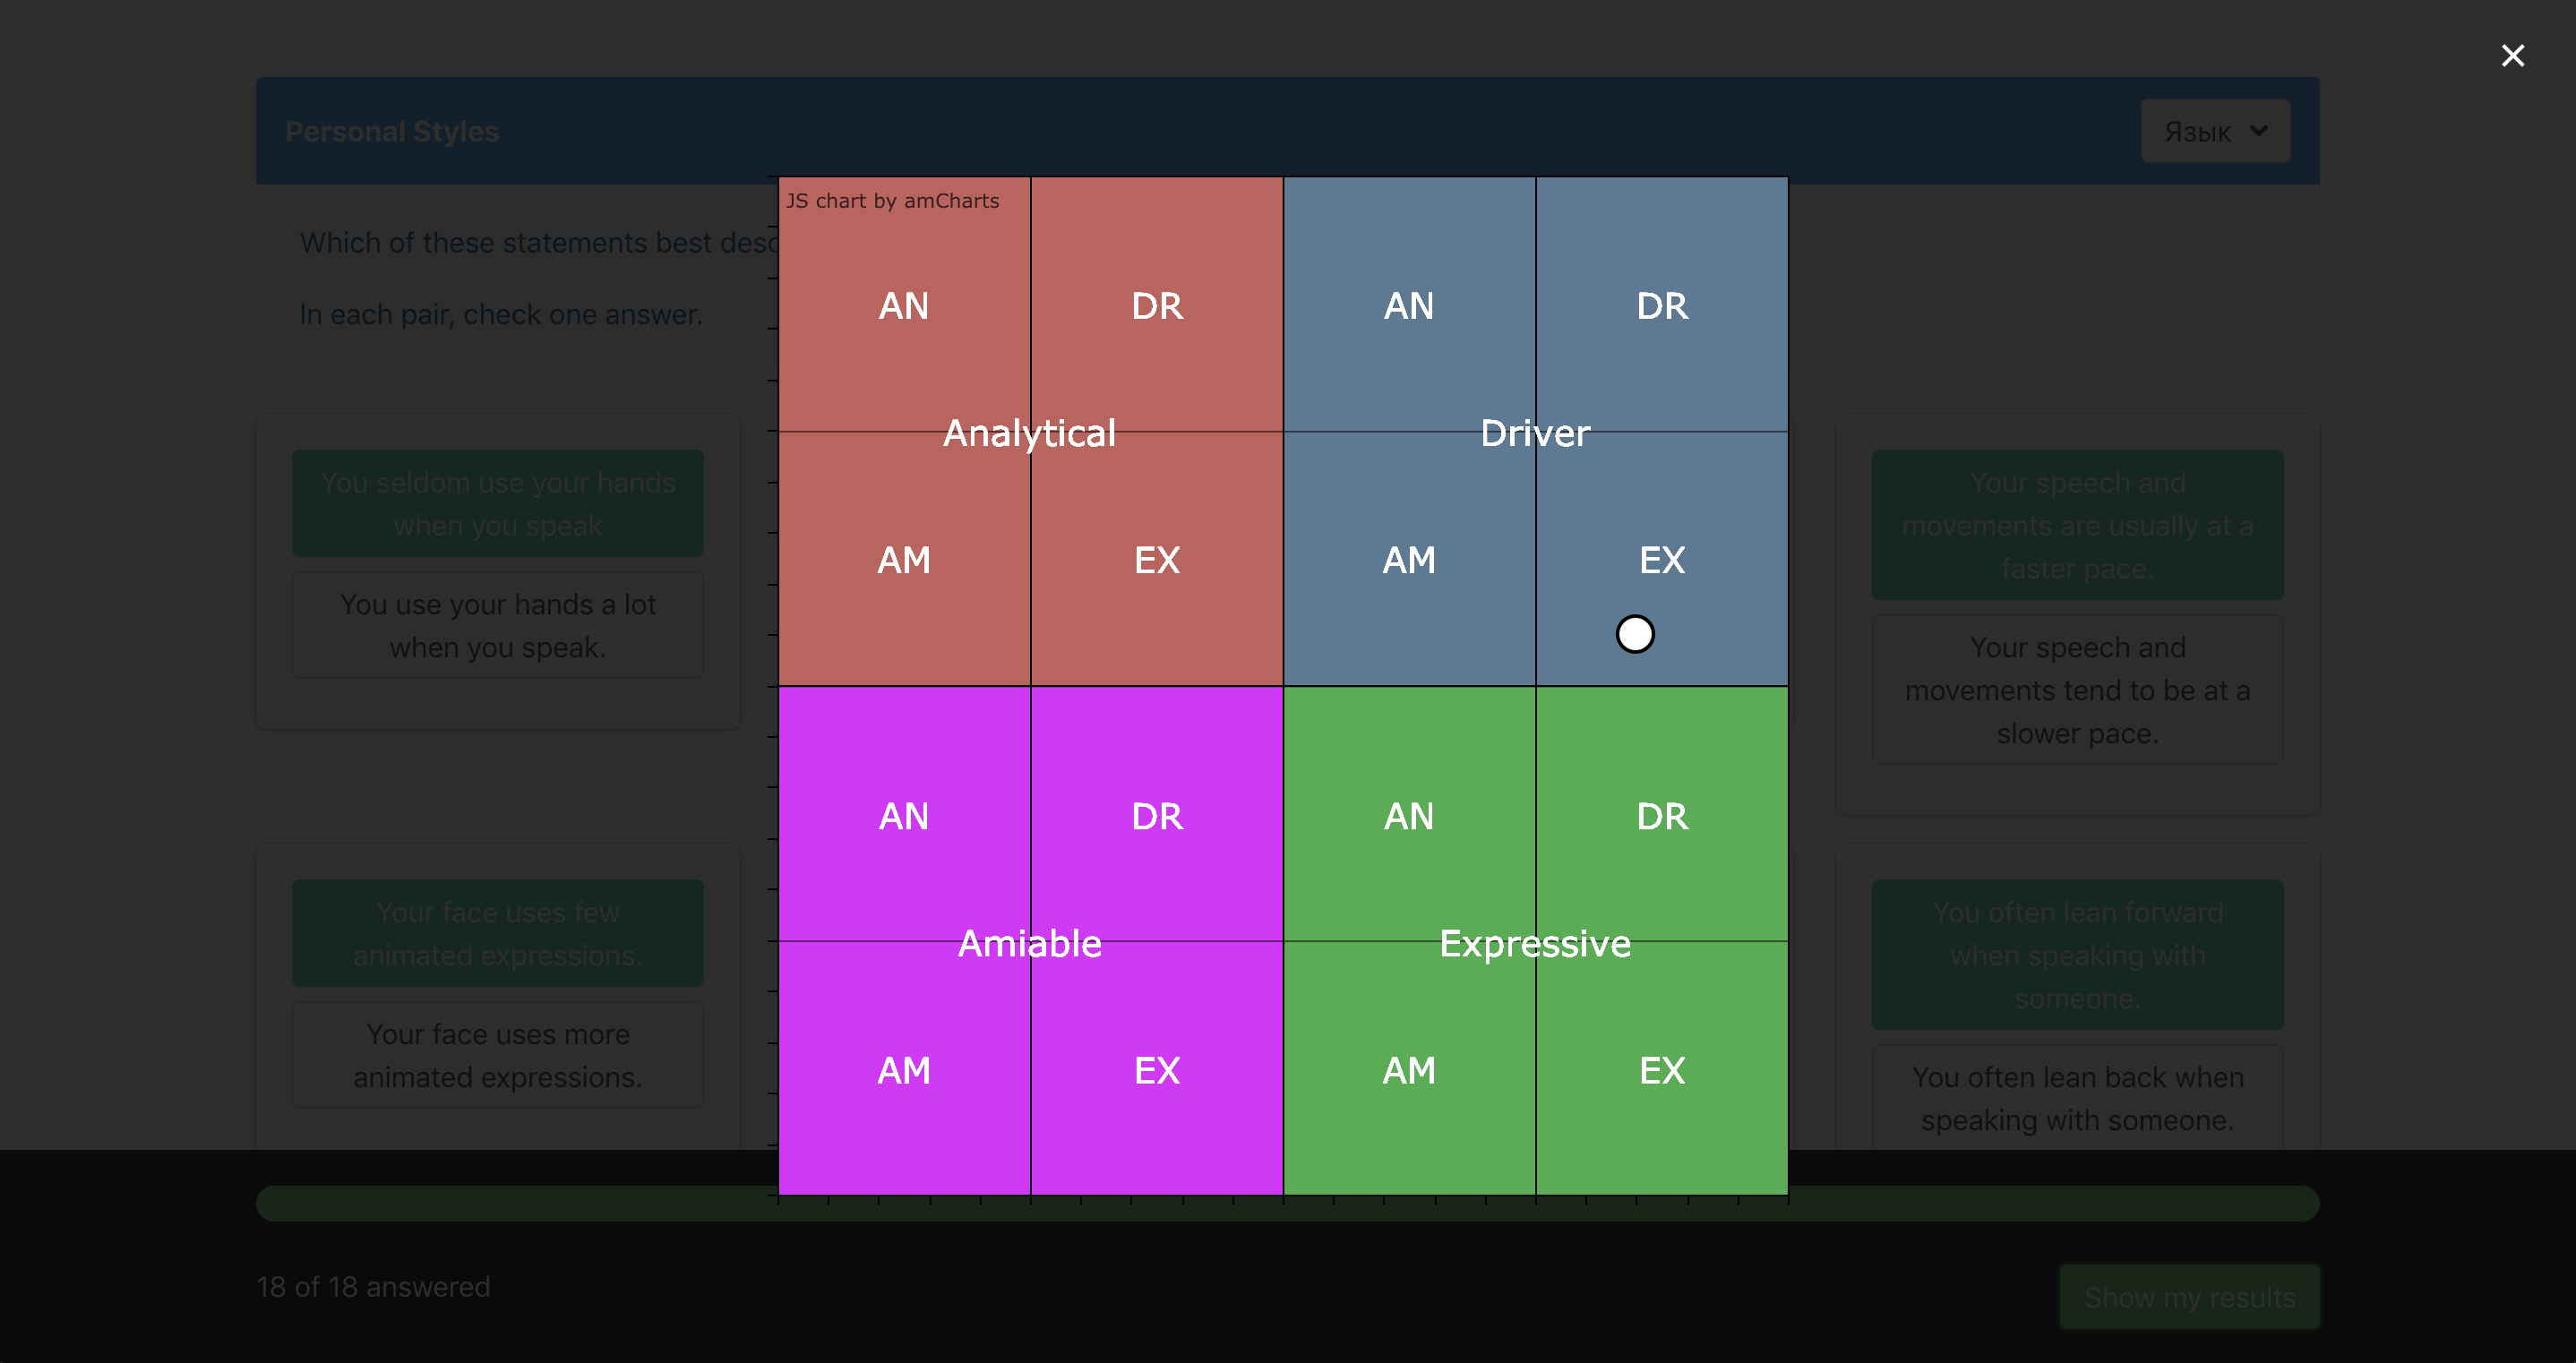
Task: Click the JS chart by amCharts link
Action: [892, 201]
